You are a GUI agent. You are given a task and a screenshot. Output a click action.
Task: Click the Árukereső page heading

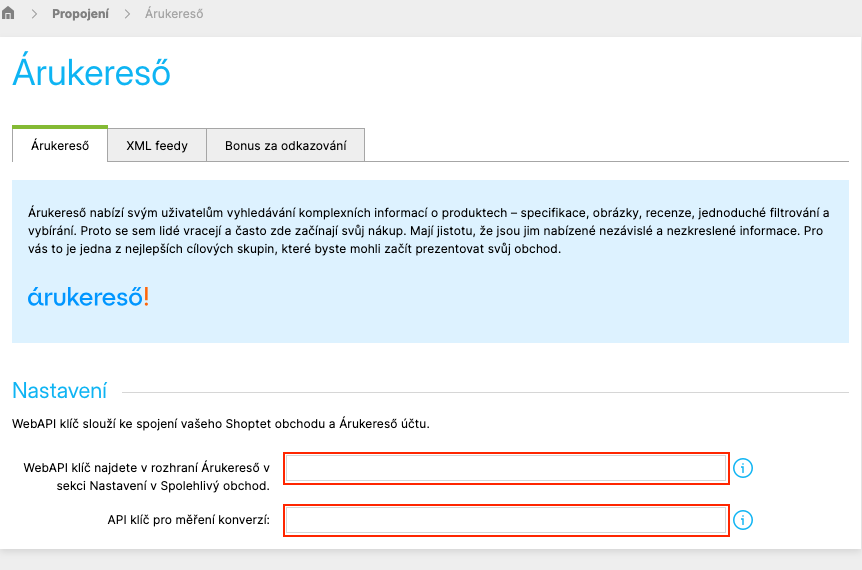click(91, 71)
